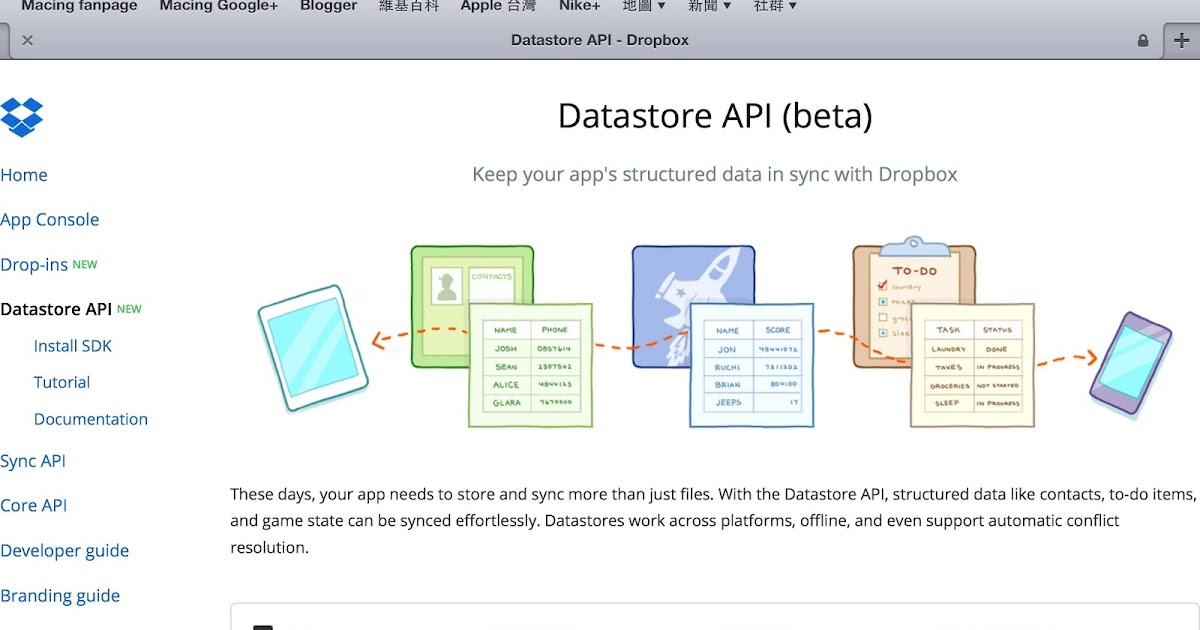Close the Datastore API browser tab
The height and width of the screenshot is (630, 1200).
[27, 41]
